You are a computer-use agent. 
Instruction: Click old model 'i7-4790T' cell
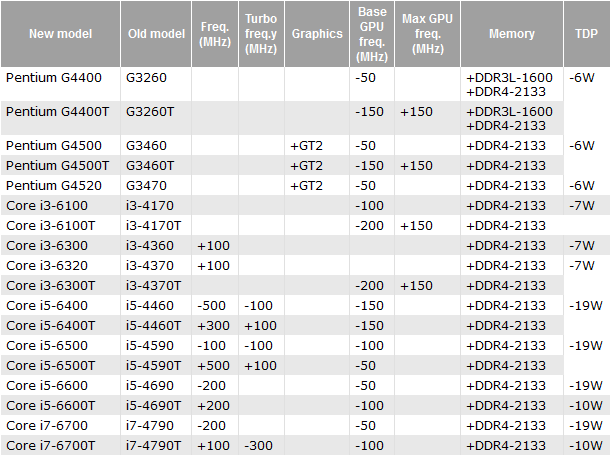[156, 445]
